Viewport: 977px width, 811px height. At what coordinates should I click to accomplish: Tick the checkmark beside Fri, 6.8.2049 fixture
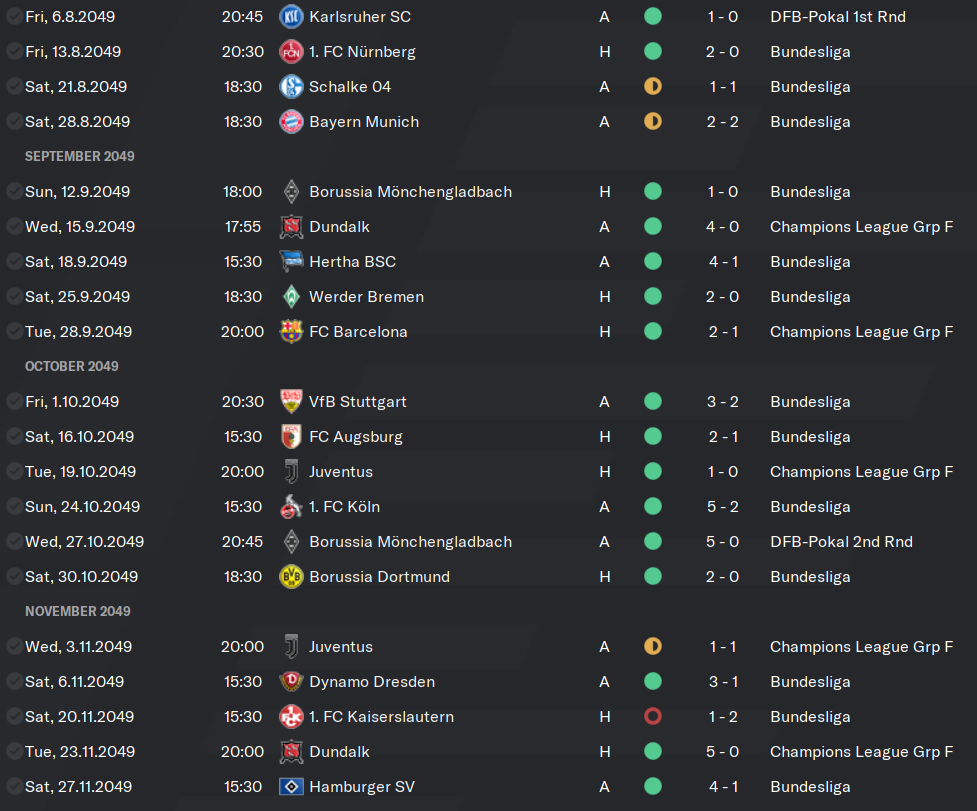[x=13, y=17]
